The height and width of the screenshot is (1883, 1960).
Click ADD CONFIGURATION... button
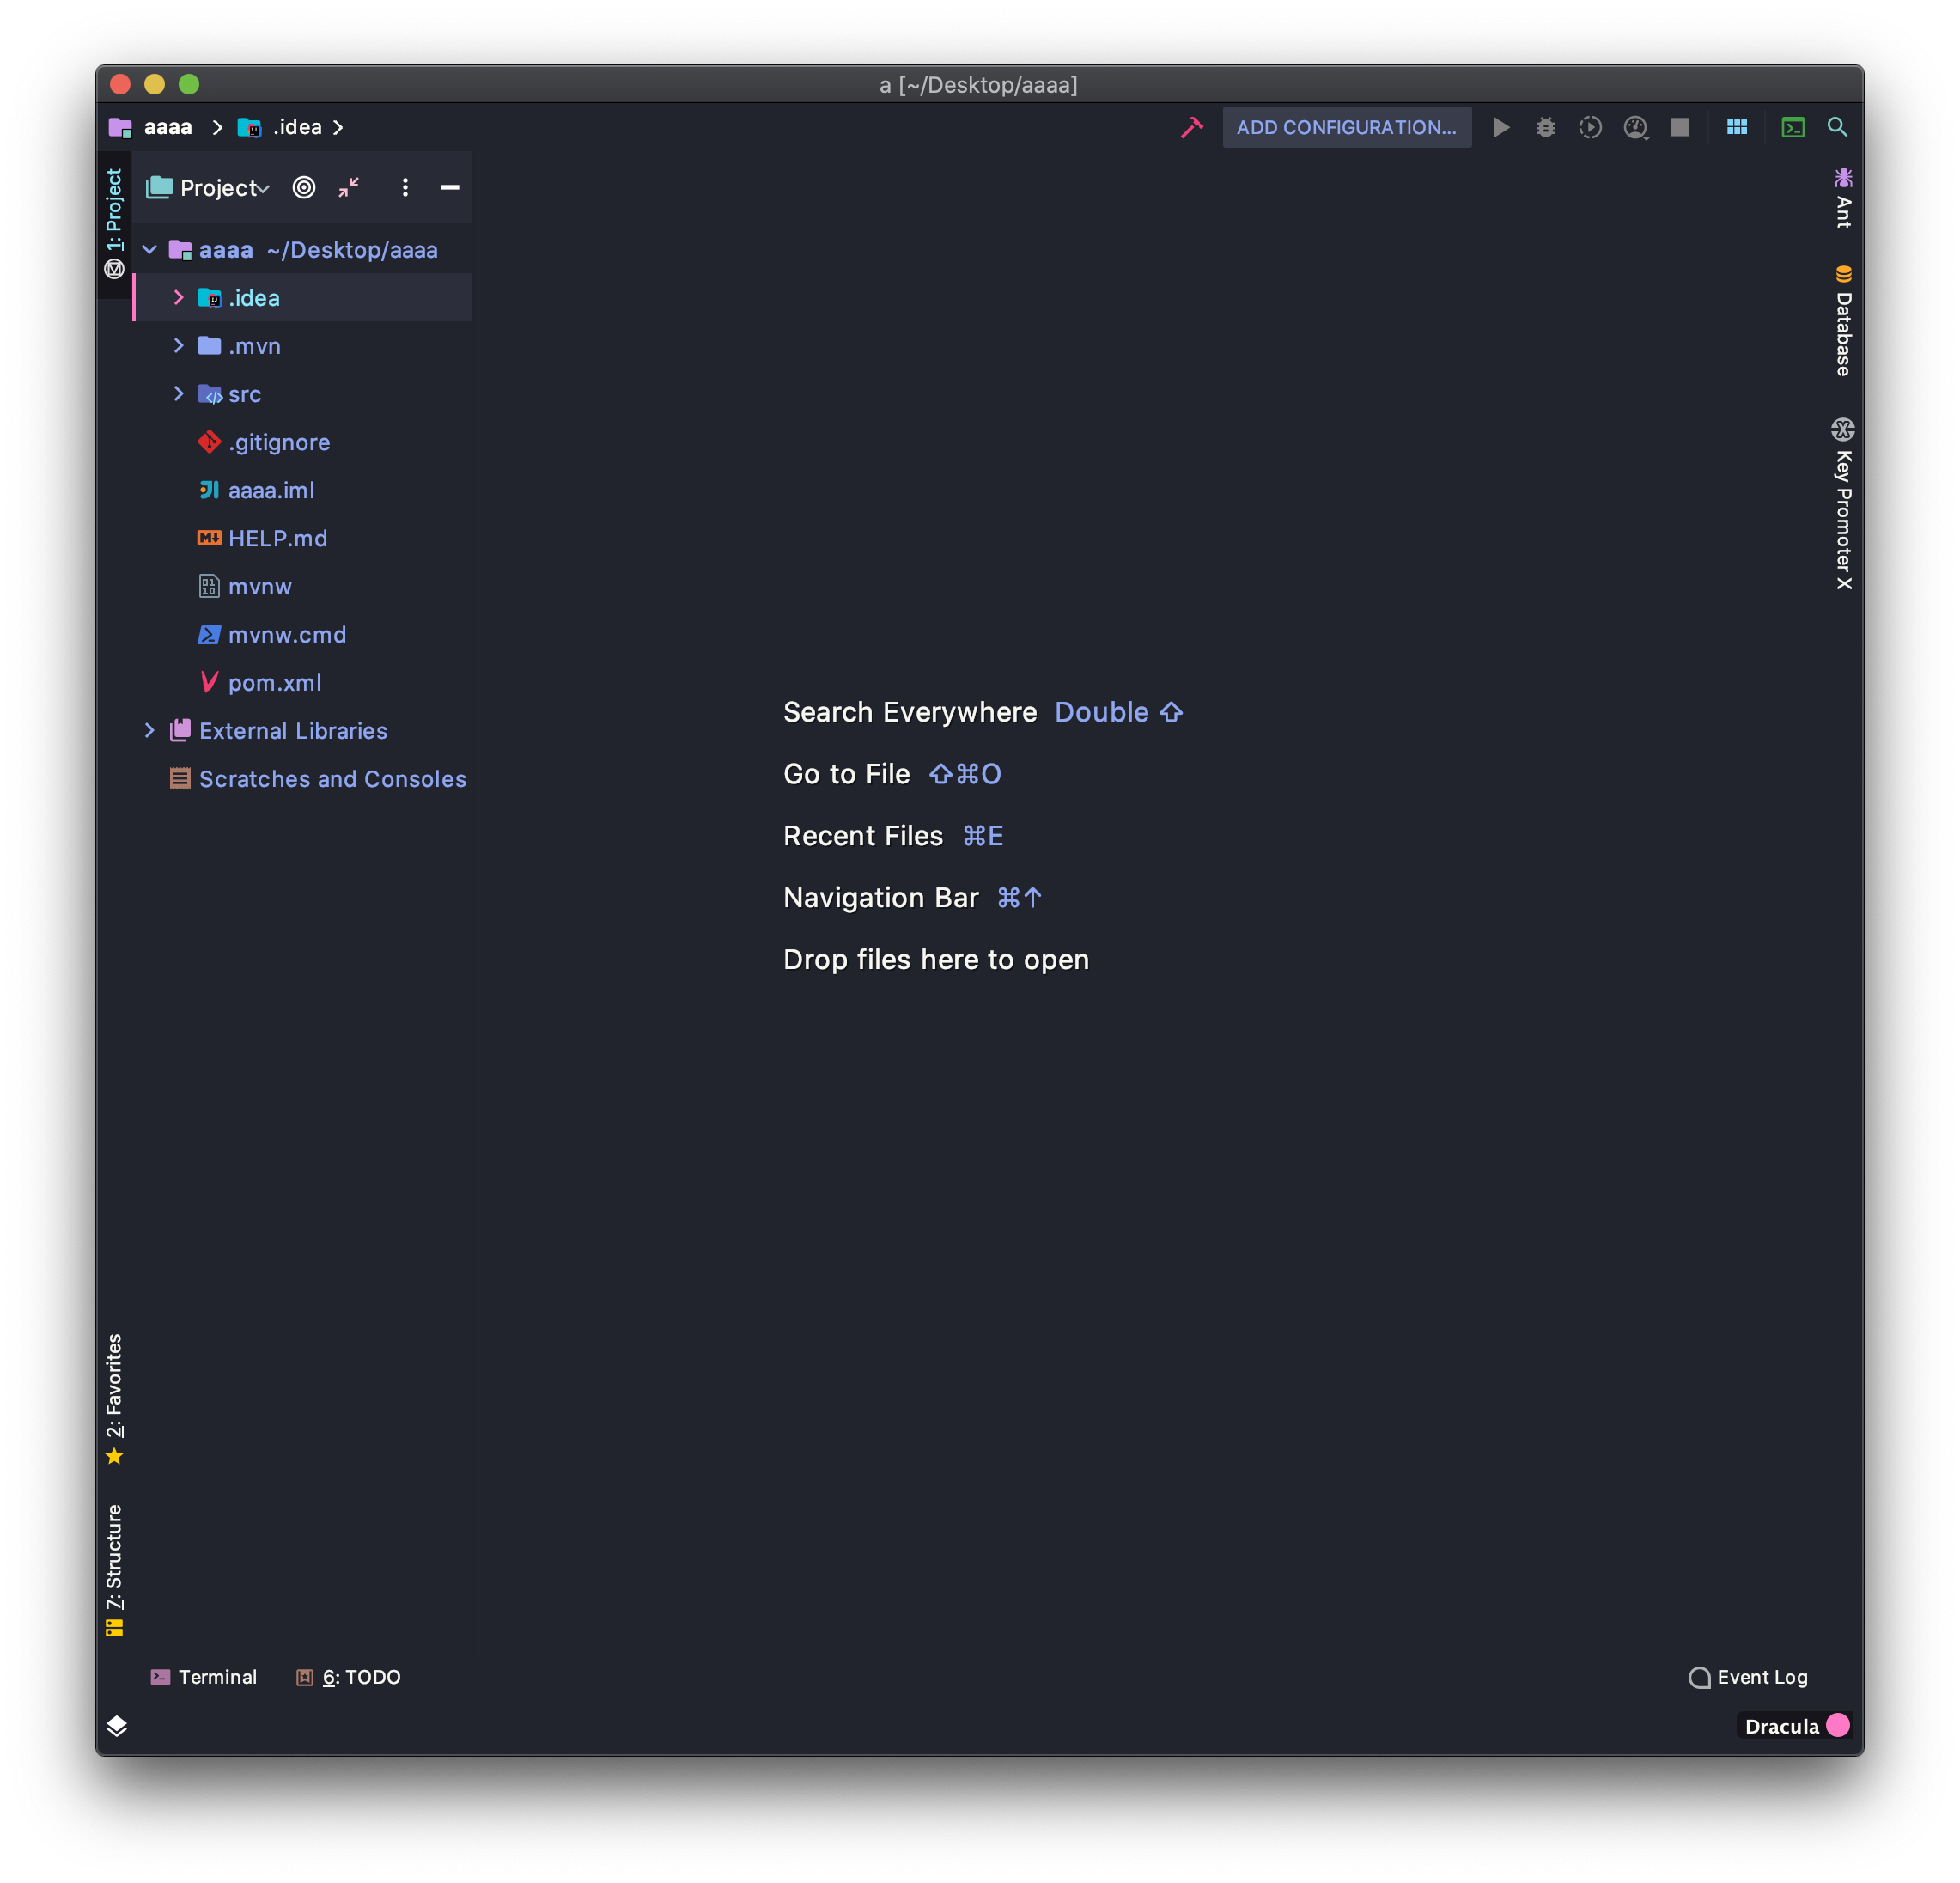click(x=1346, y=127)
